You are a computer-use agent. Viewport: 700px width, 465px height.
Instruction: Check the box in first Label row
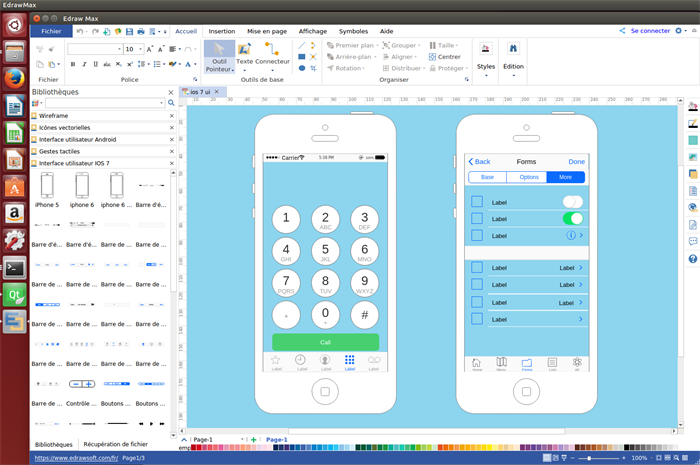click(477, 202)
